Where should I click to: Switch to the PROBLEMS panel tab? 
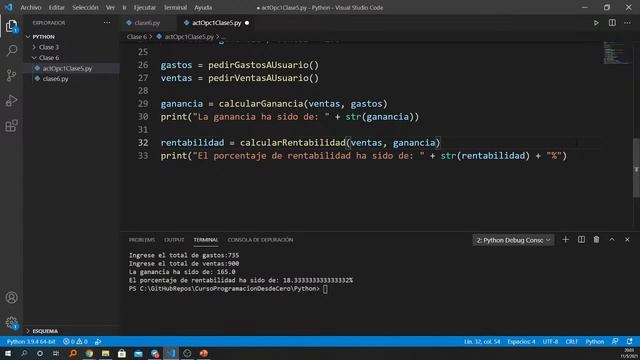pyautogui.click(x=142, y=240)
